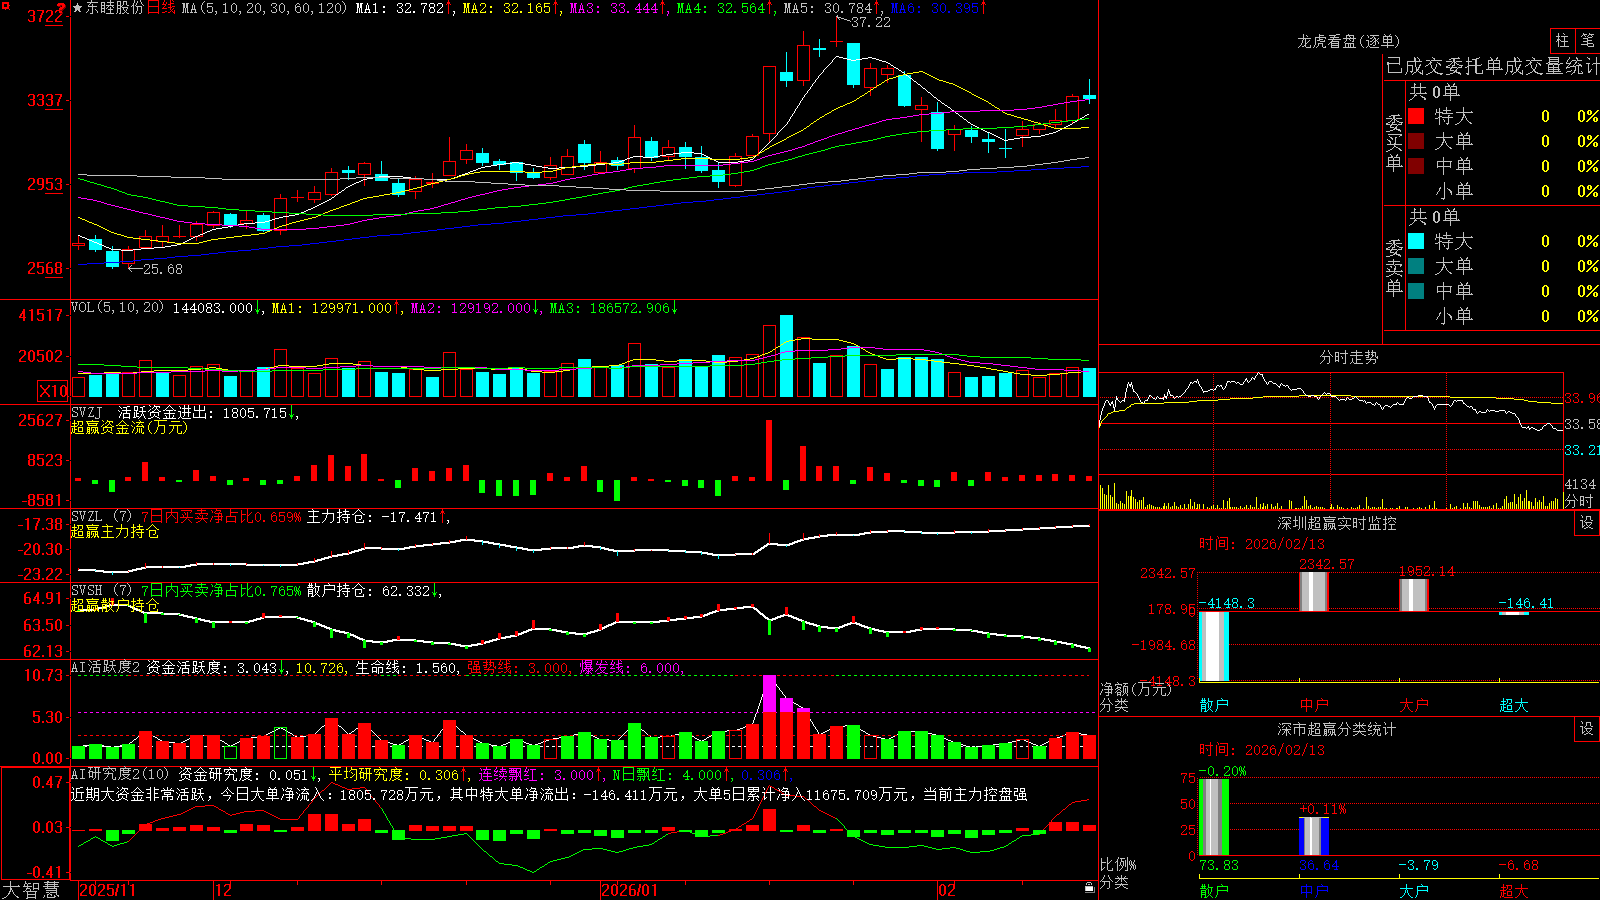Image resolution: width=1600 pixels, height=900 pixels.
Task: Click the star icon beside 东睦股份
Action: click(77, 8)
